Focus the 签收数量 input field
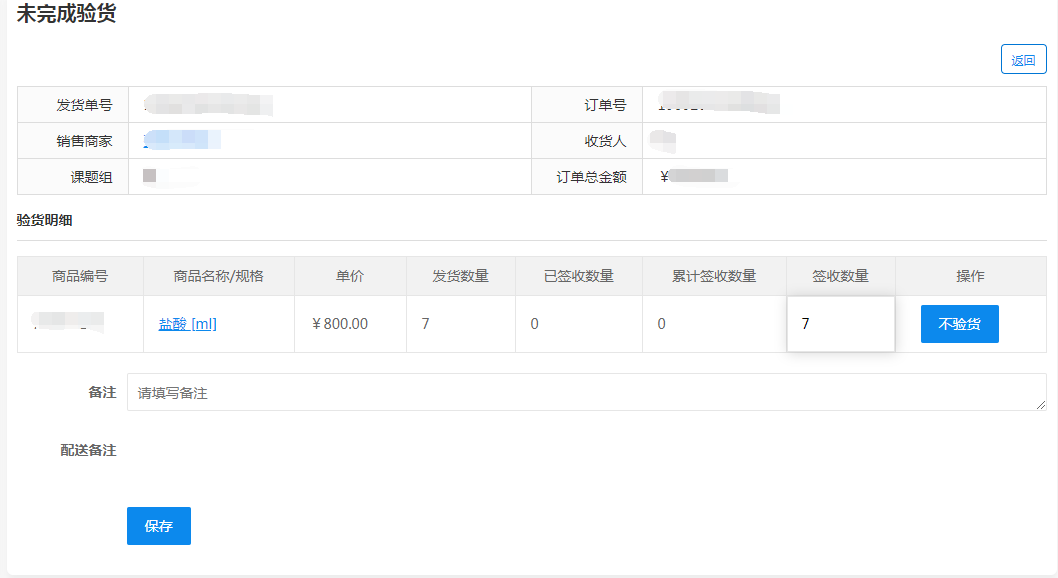 coord(840,324)
